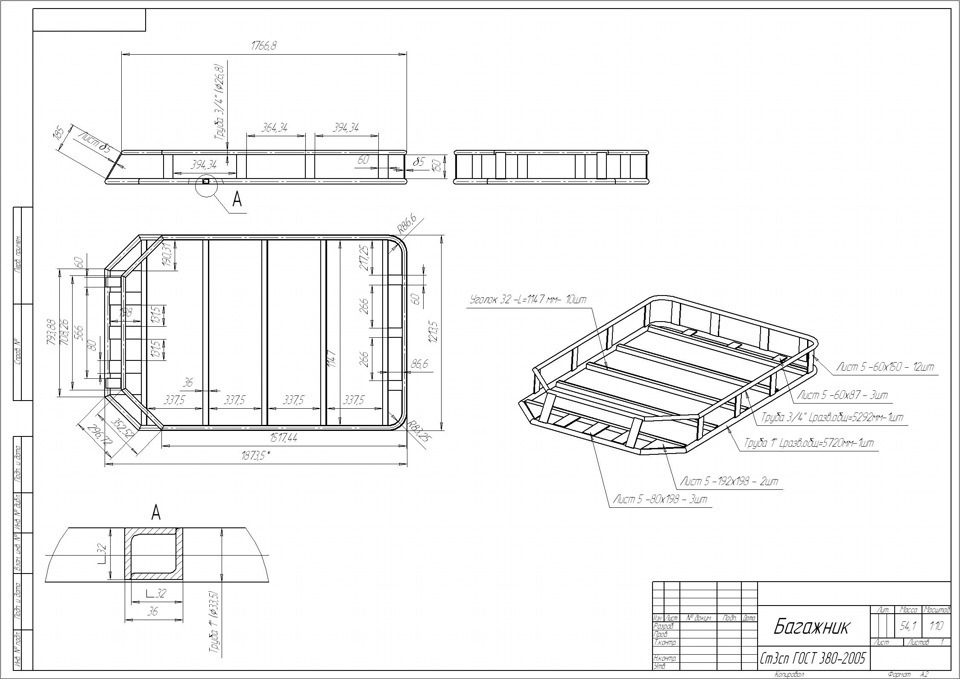Click the 1517,44 dimension in the plan view
The image size is (960, 679).
pos(283,438)
